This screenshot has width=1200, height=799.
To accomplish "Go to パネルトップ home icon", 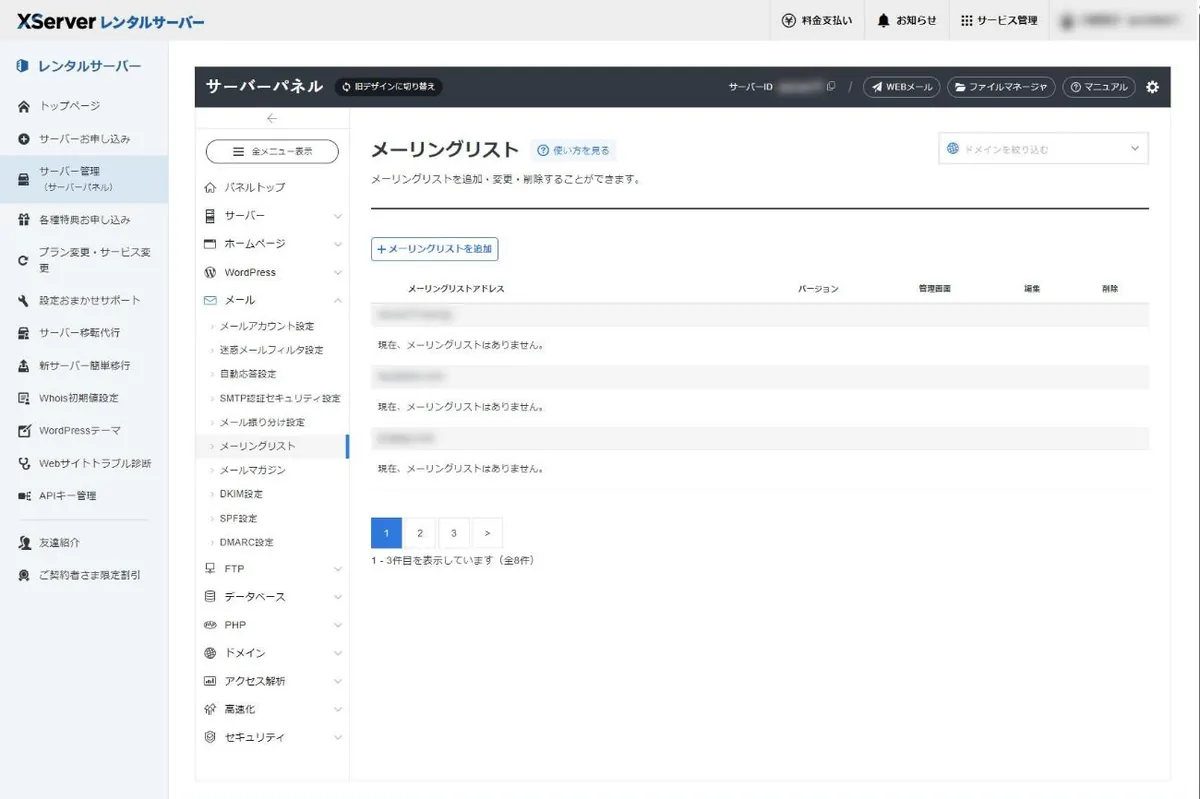I will click(x=210, y=188).
